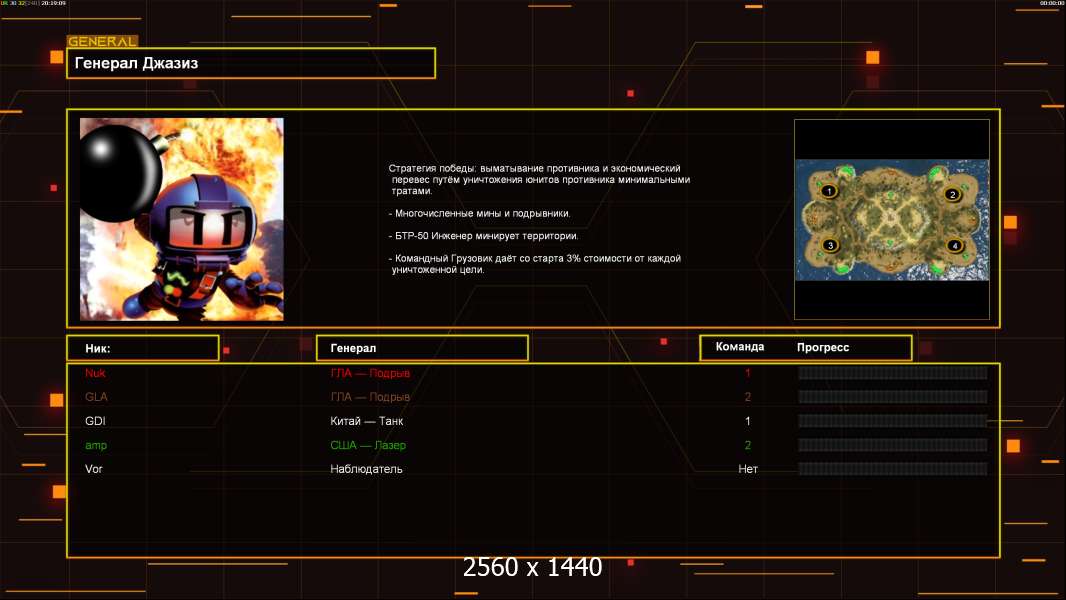This screenshot has height=600, width=1066.
Task: Select player name Vor
Action: (94, 469)
